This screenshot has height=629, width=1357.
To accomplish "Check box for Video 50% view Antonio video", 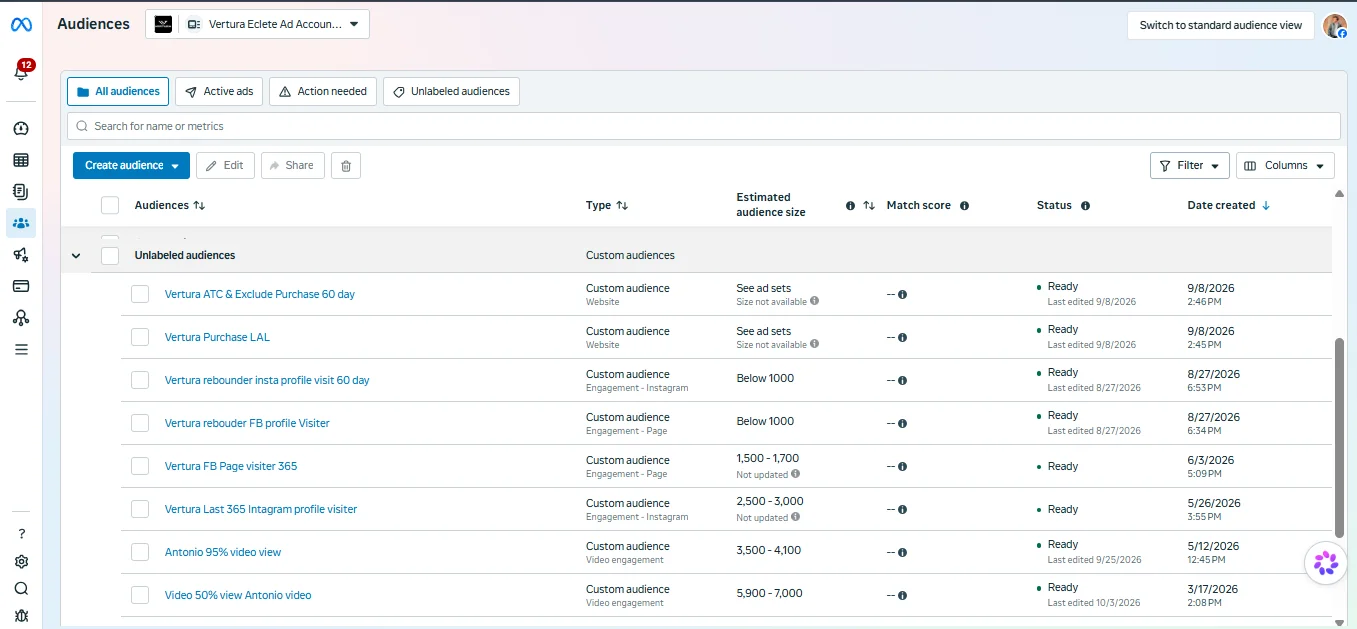I will point(140,595).
